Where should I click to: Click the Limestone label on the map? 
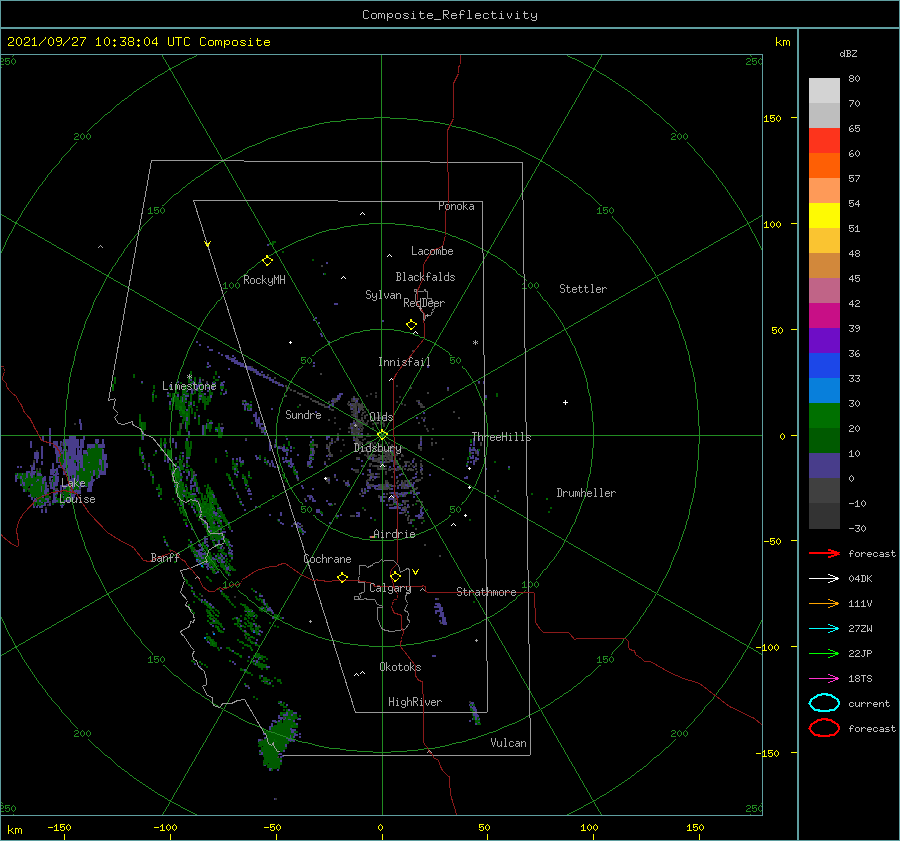coord(189,386)
